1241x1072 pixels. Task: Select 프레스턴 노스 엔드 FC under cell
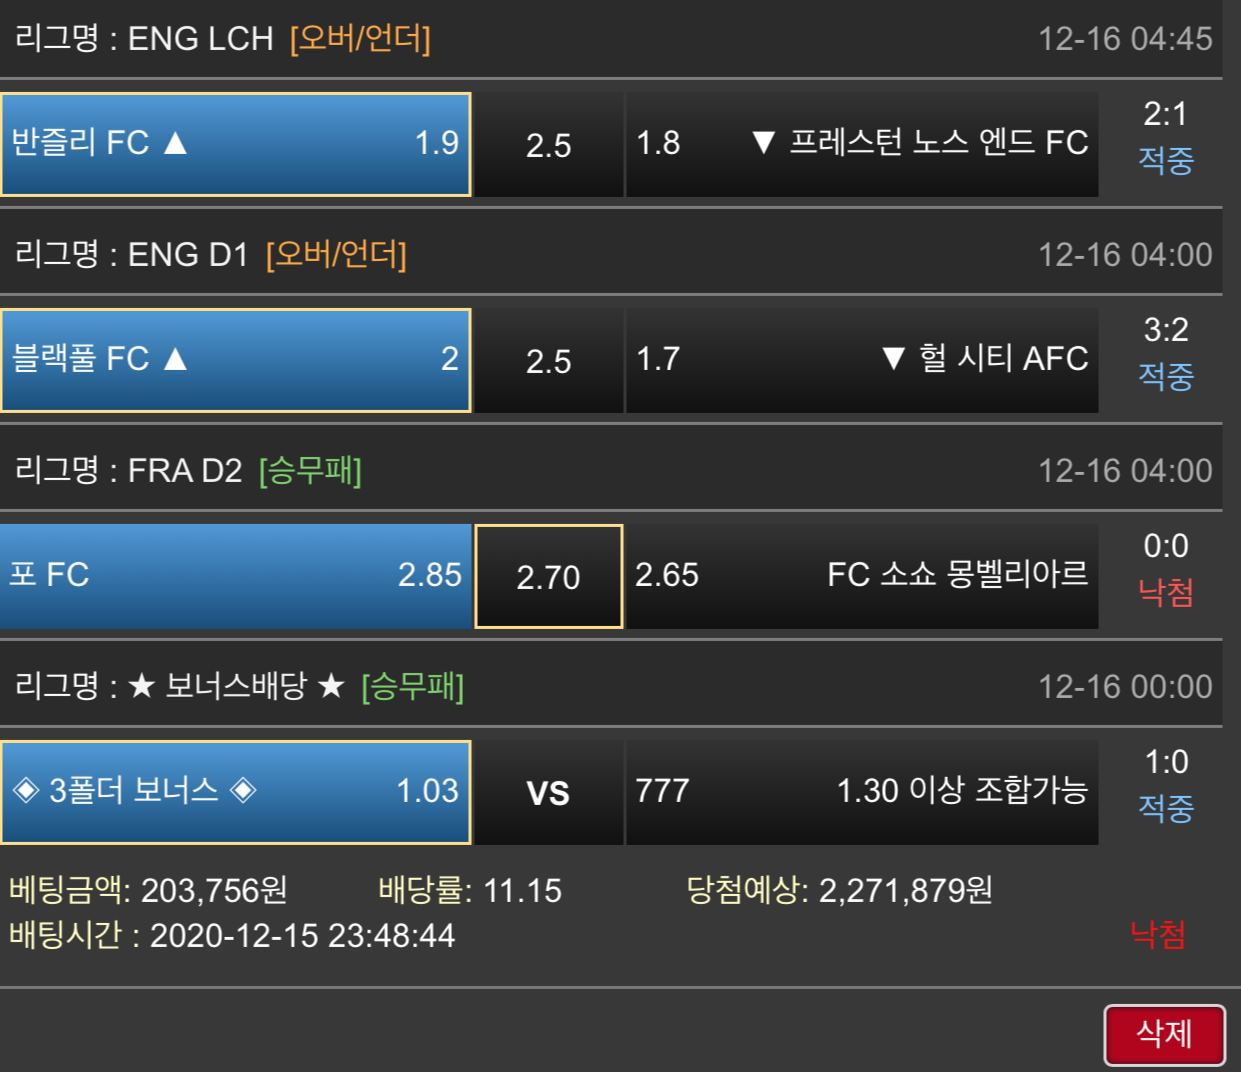pos(861,144)
